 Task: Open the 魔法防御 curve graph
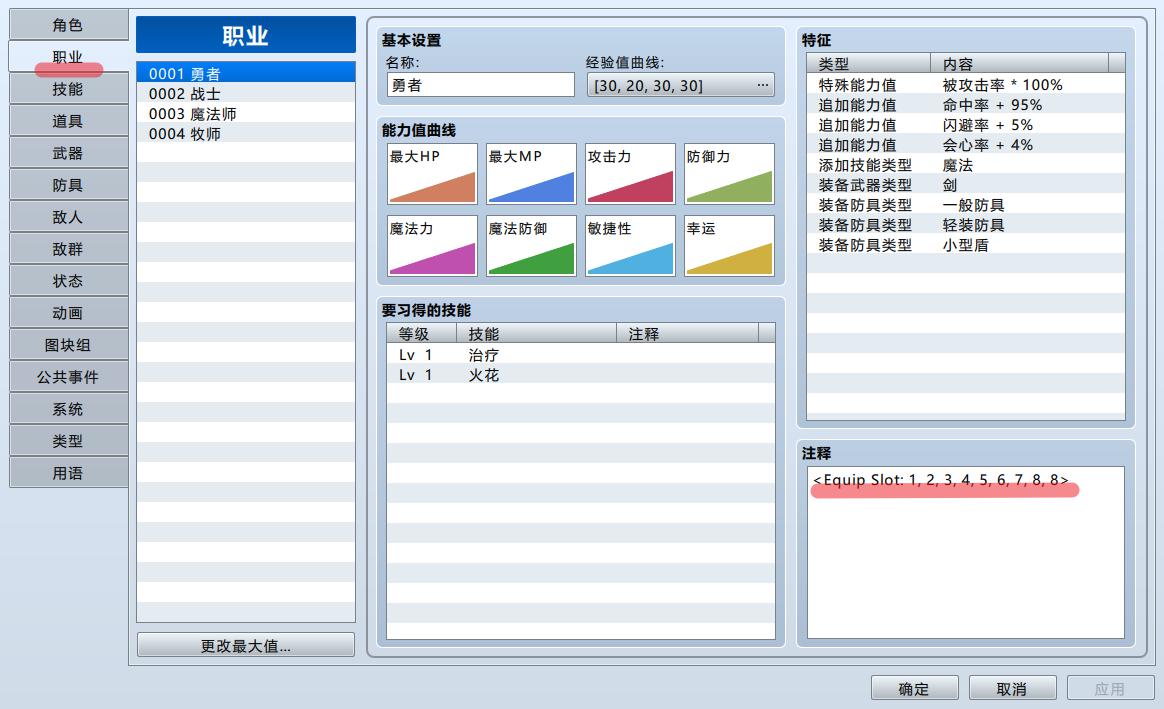[x=532, y=246]
